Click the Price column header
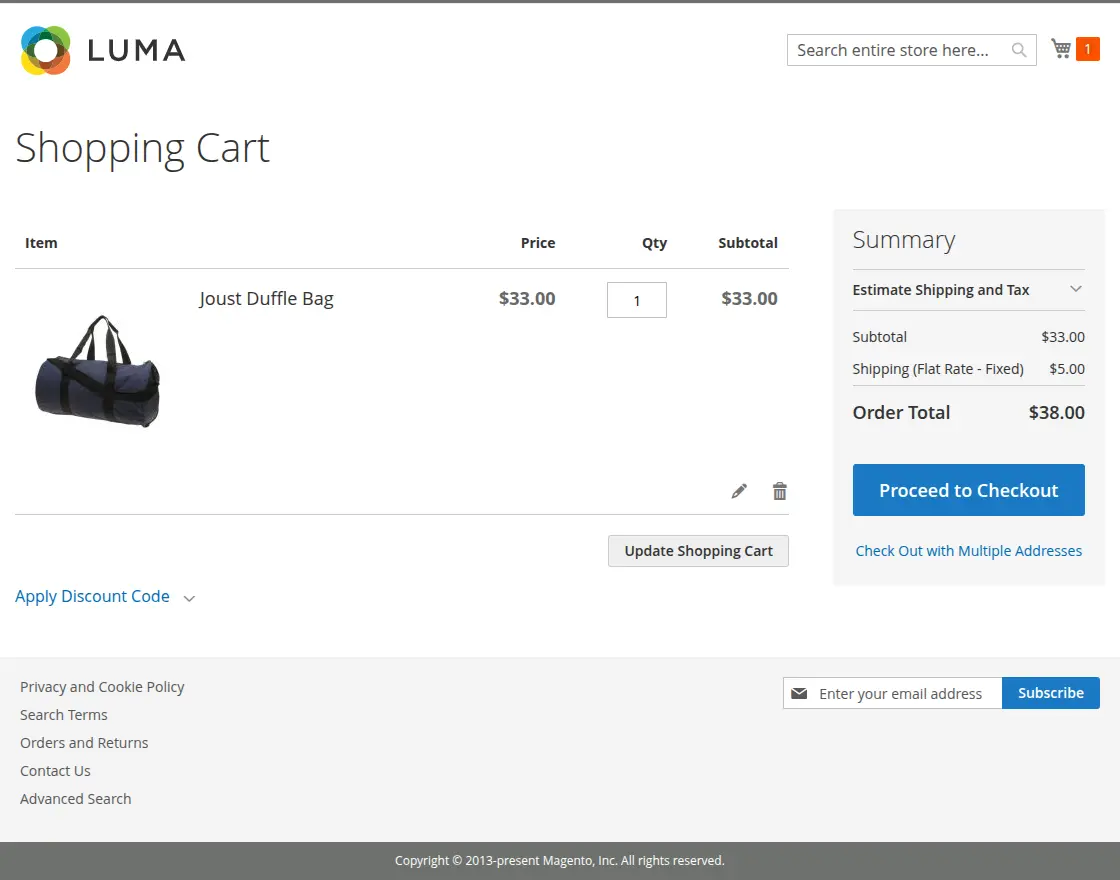This screenshot has height=880, width=1120. (538, 243)
